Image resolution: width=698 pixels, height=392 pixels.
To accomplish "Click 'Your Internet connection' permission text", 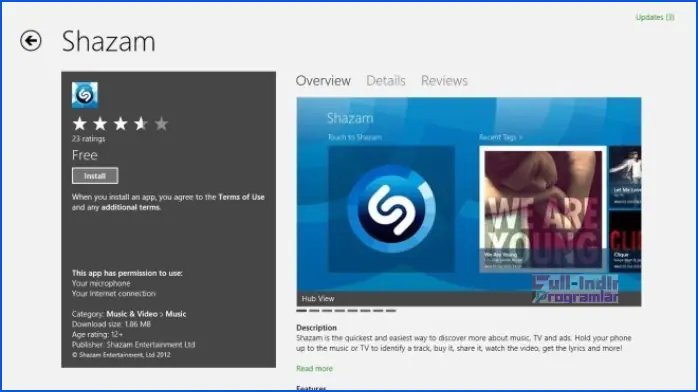I will 114,294.
